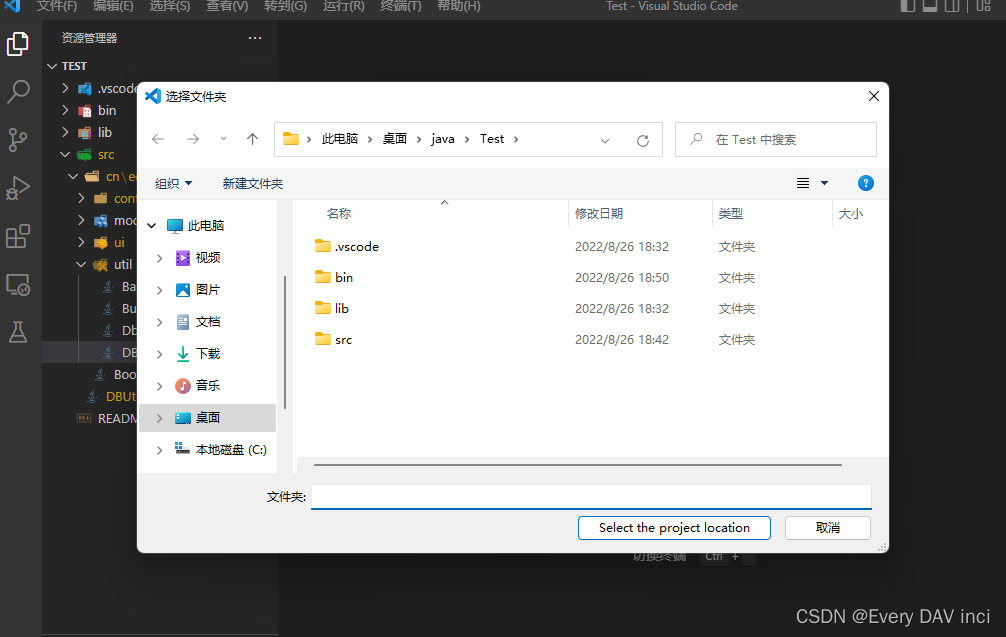Open the 选择(S) menu
1006x637 pixels.
(x=169, y=6)
